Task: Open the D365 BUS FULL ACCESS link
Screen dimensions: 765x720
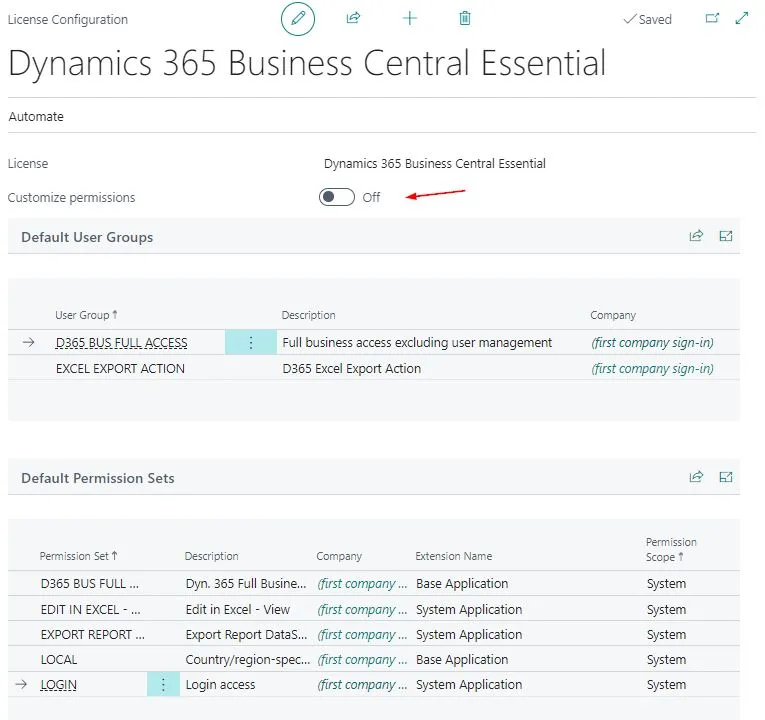Action: point(121,343)
